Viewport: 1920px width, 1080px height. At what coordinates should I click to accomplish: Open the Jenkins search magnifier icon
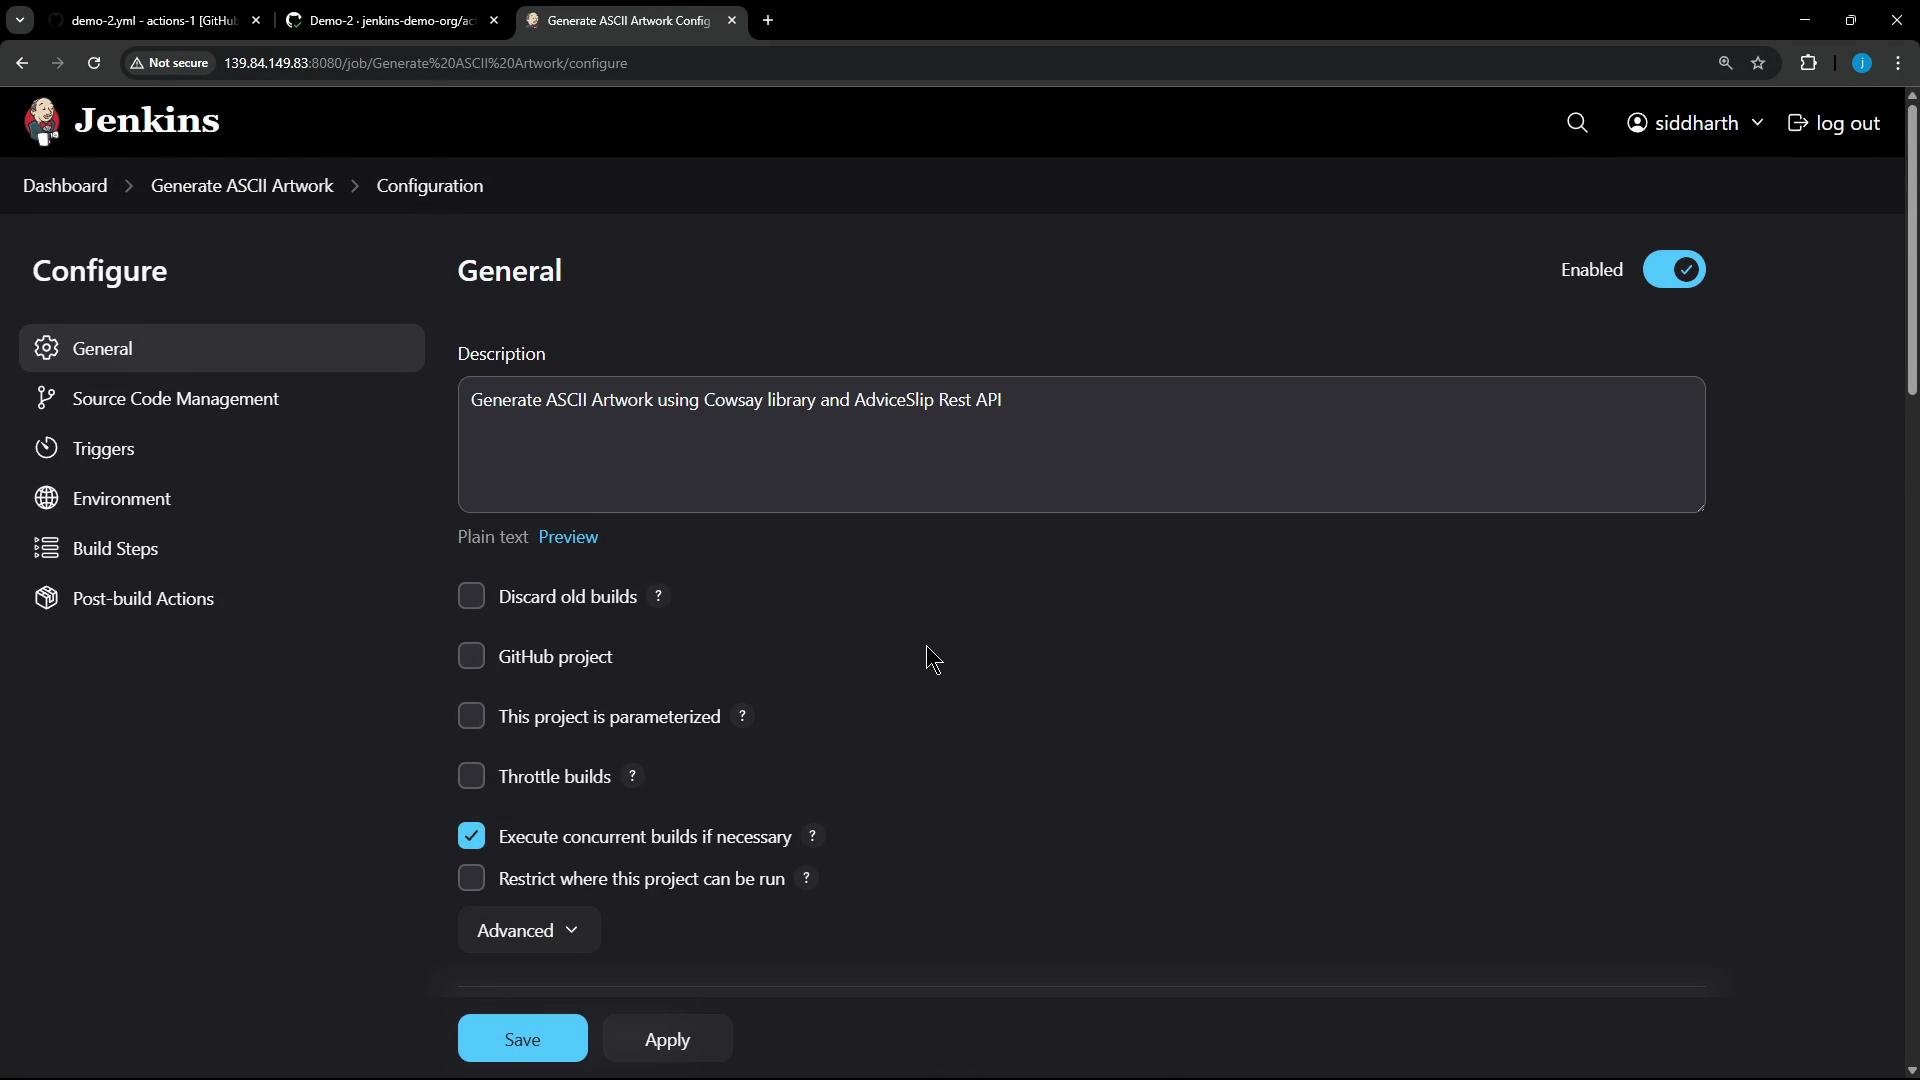tap(1577, 123)
